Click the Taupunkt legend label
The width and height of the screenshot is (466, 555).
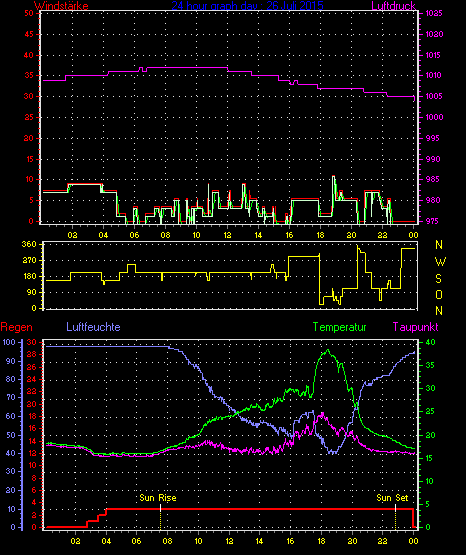(x=415, y=327)
